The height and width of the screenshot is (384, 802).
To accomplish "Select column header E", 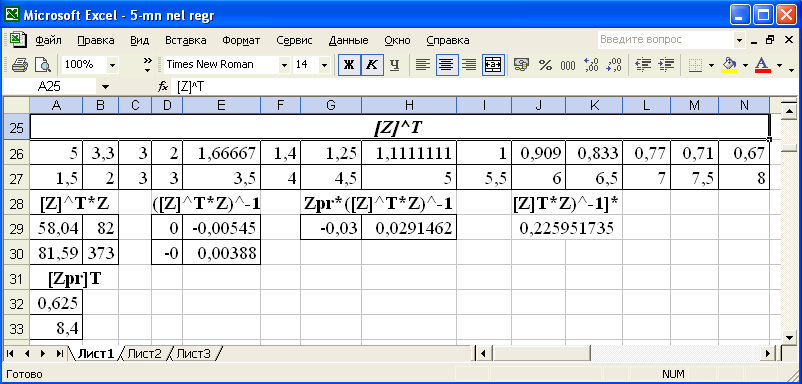I will [221, 105].
